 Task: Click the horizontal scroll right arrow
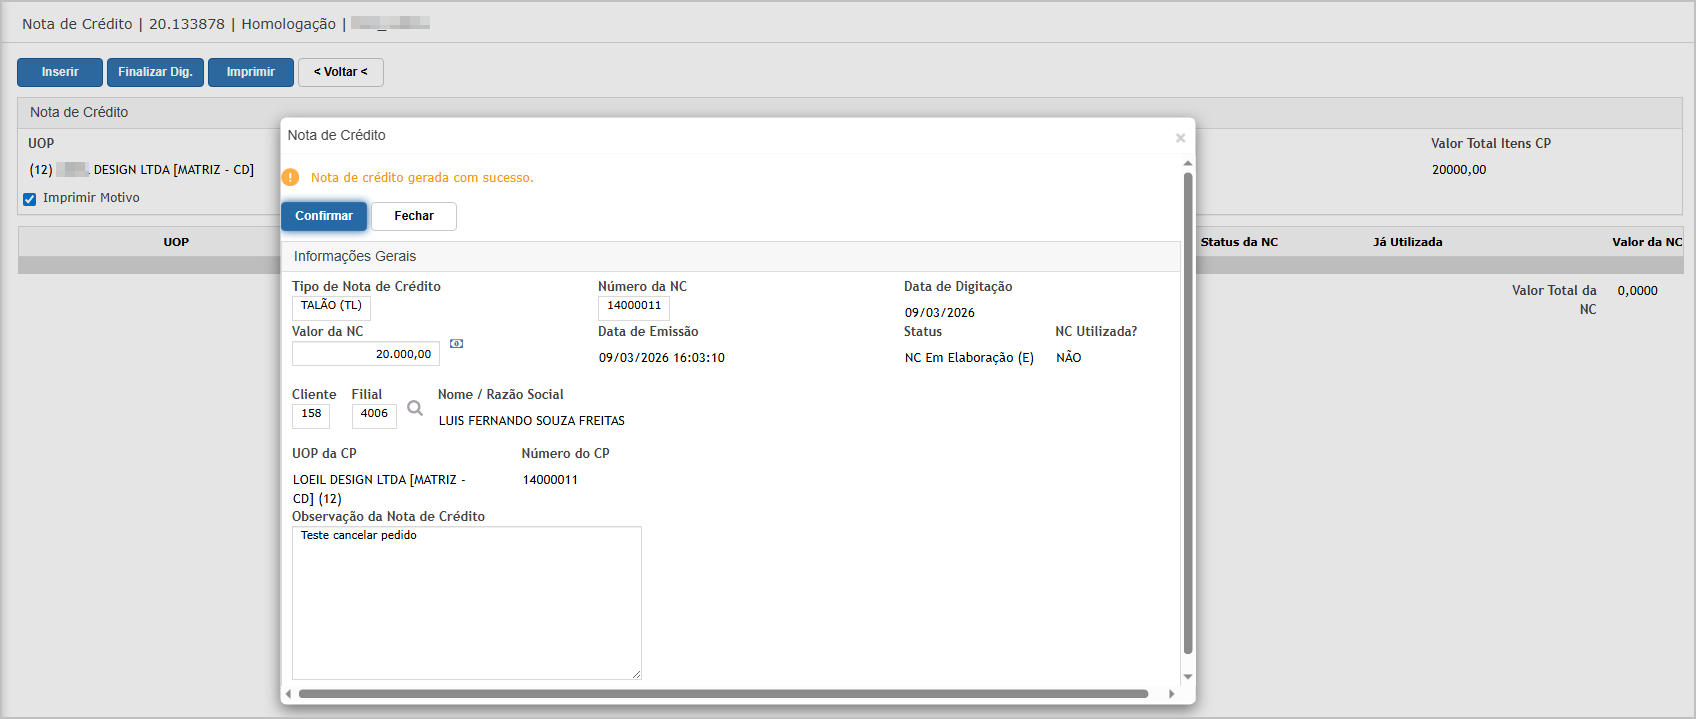(1172, 694)
